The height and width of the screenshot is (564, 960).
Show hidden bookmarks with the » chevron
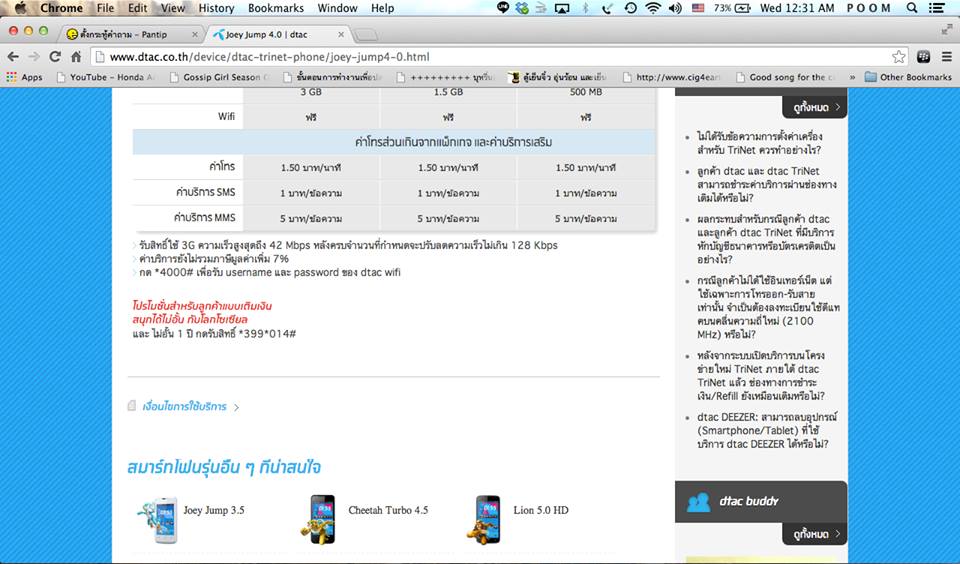[x=852, y=77]
